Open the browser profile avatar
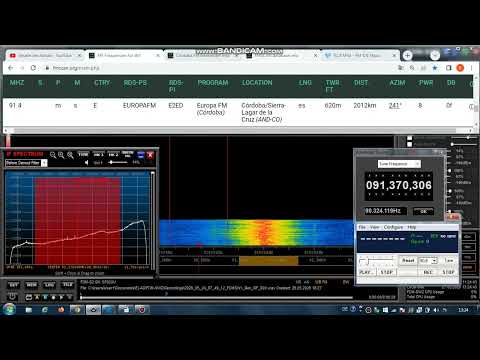 tap(460, 68)
